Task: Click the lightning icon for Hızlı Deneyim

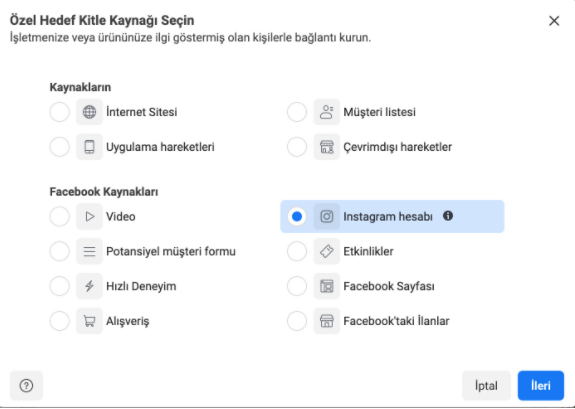Action: (89, 286)
